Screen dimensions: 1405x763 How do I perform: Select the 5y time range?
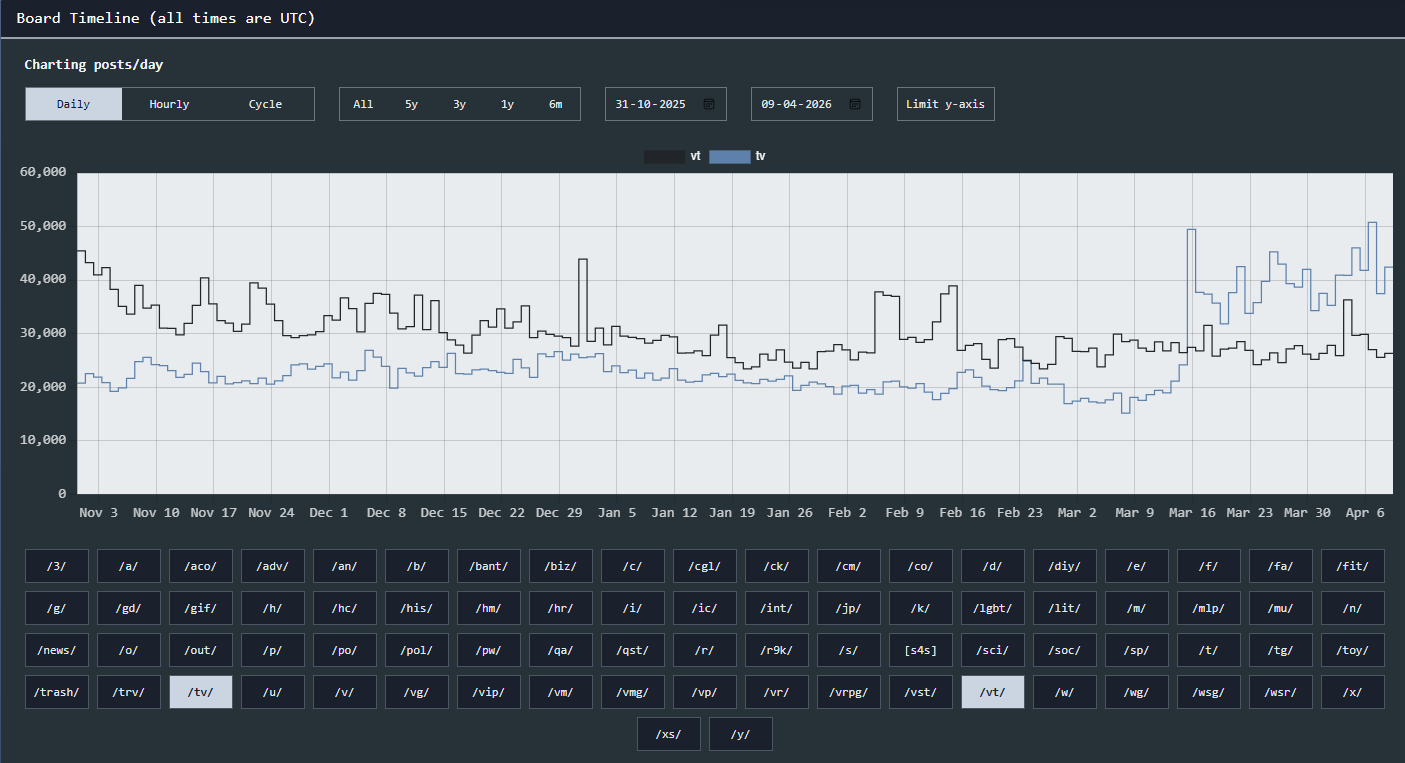(411, 104)
